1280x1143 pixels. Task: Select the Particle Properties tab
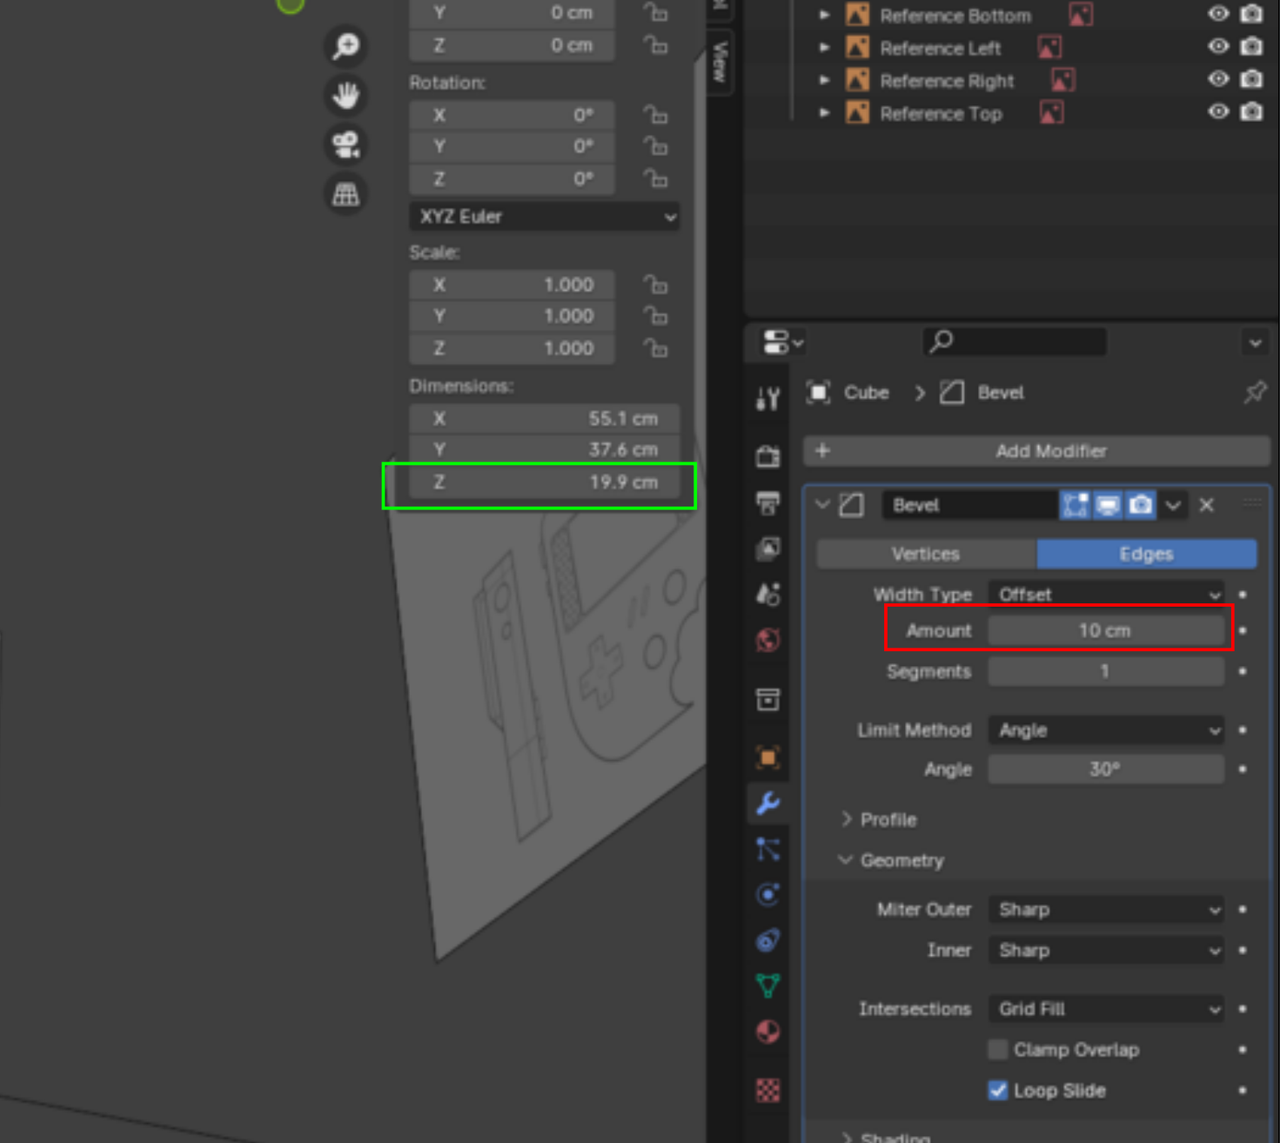coord(768,849)
